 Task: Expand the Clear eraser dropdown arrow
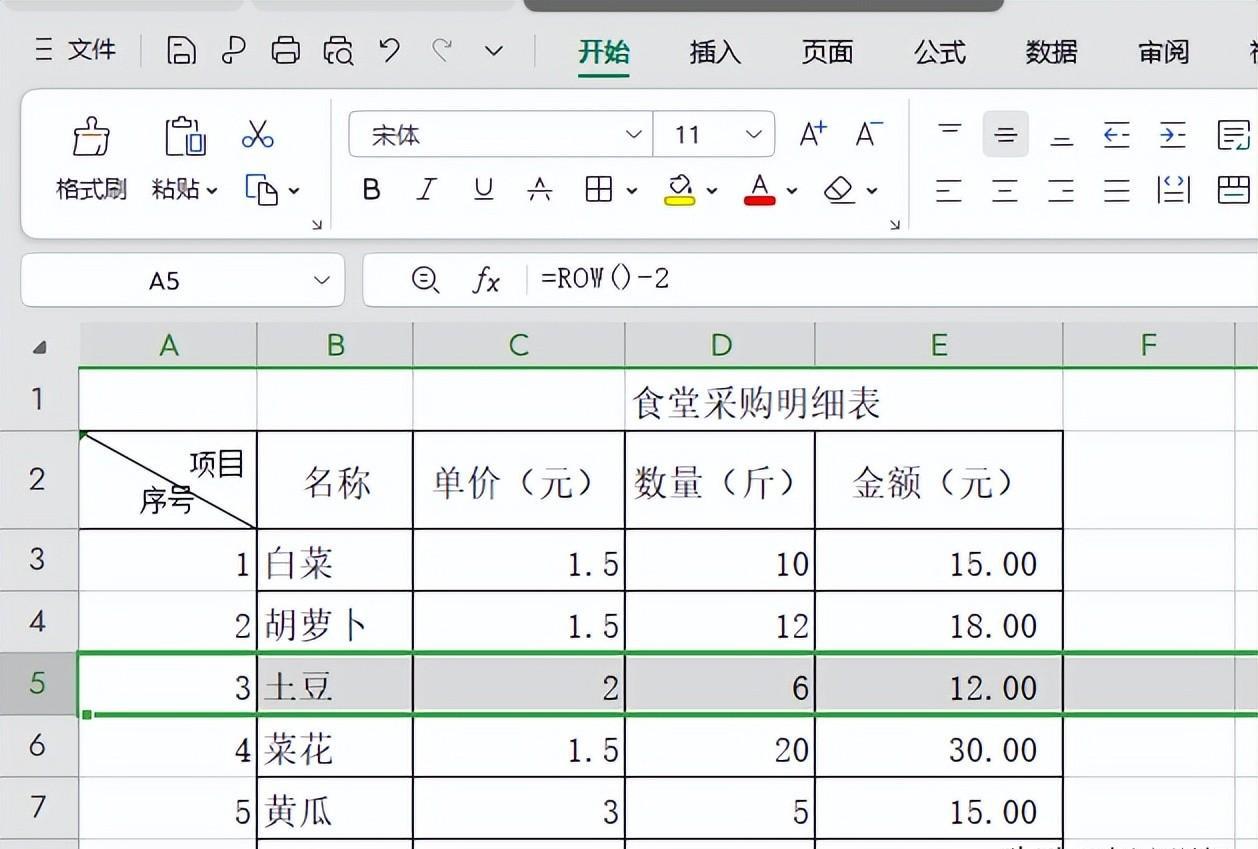(872, 190)
